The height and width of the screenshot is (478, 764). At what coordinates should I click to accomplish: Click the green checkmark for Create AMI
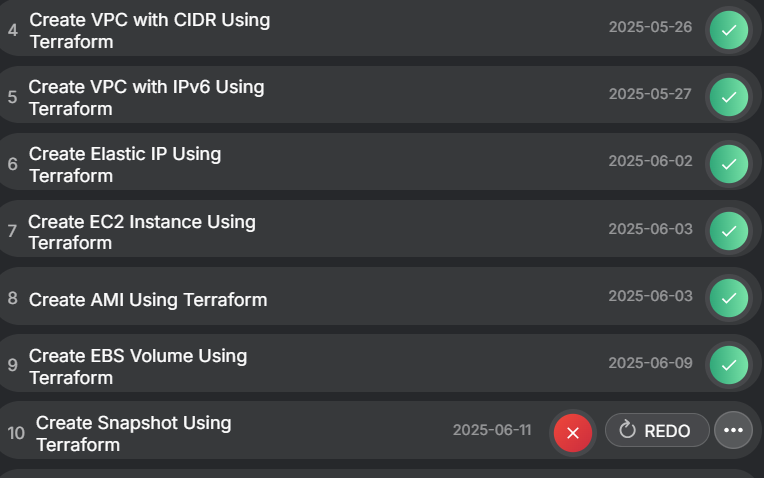tap(729, 298)
